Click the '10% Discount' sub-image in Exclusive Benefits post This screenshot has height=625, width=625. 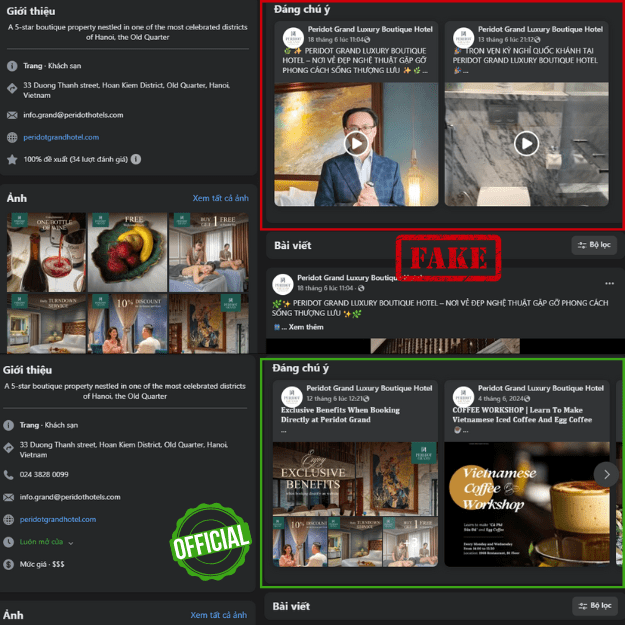click(300, 542)
